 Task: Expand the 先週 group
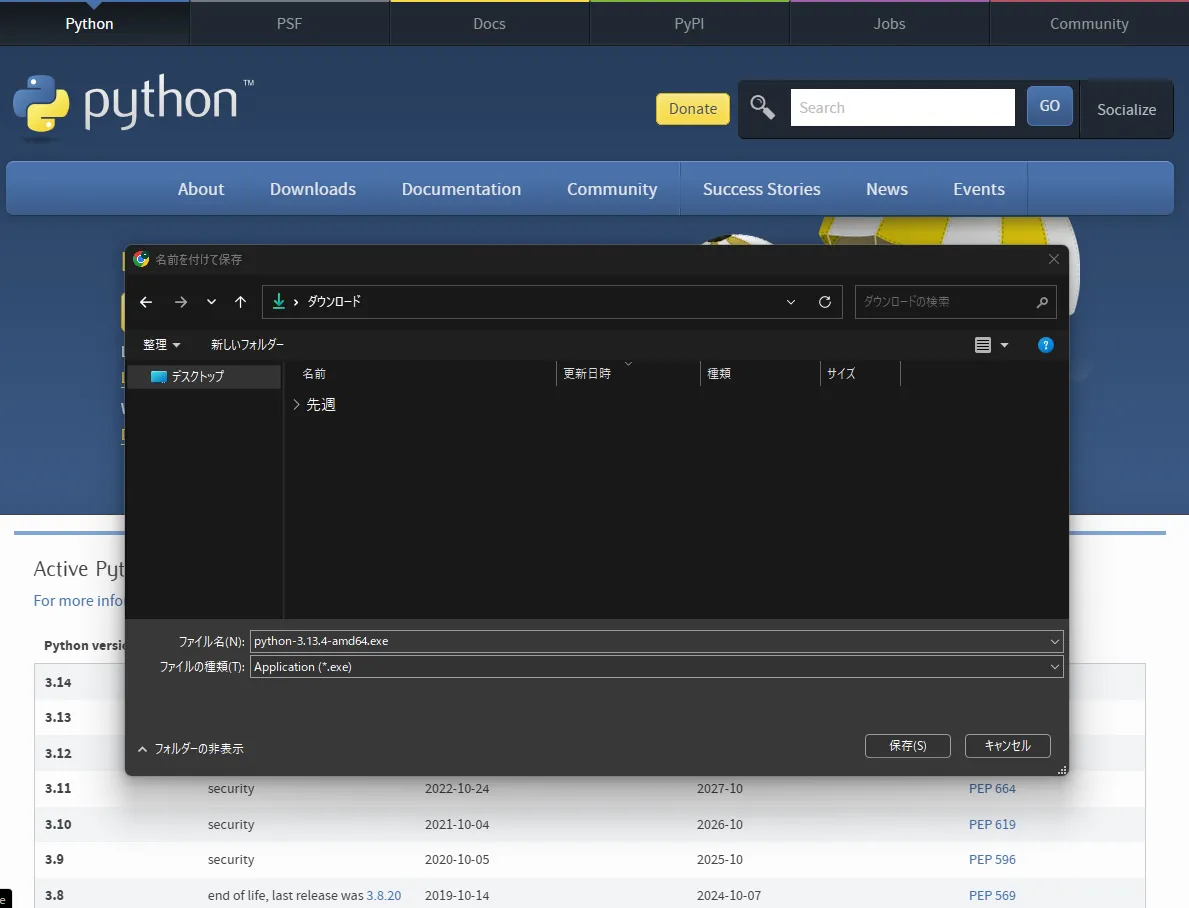point(296,404)
